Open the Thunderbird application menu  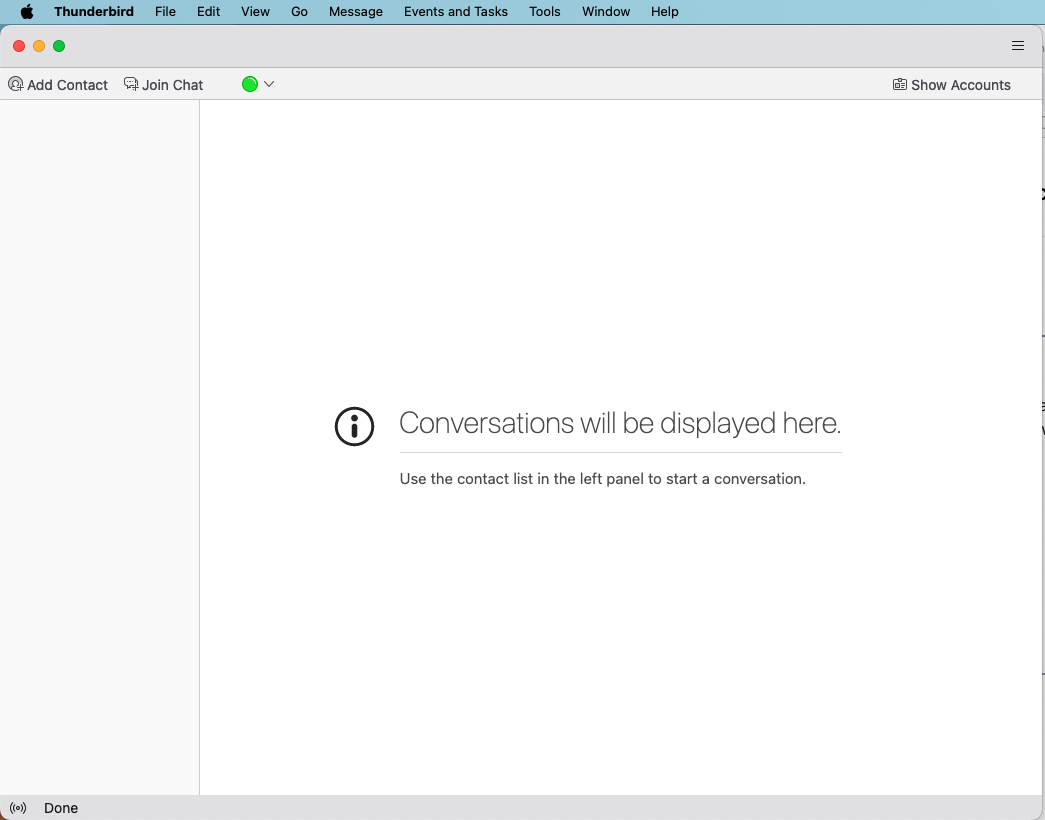point(94,11)
